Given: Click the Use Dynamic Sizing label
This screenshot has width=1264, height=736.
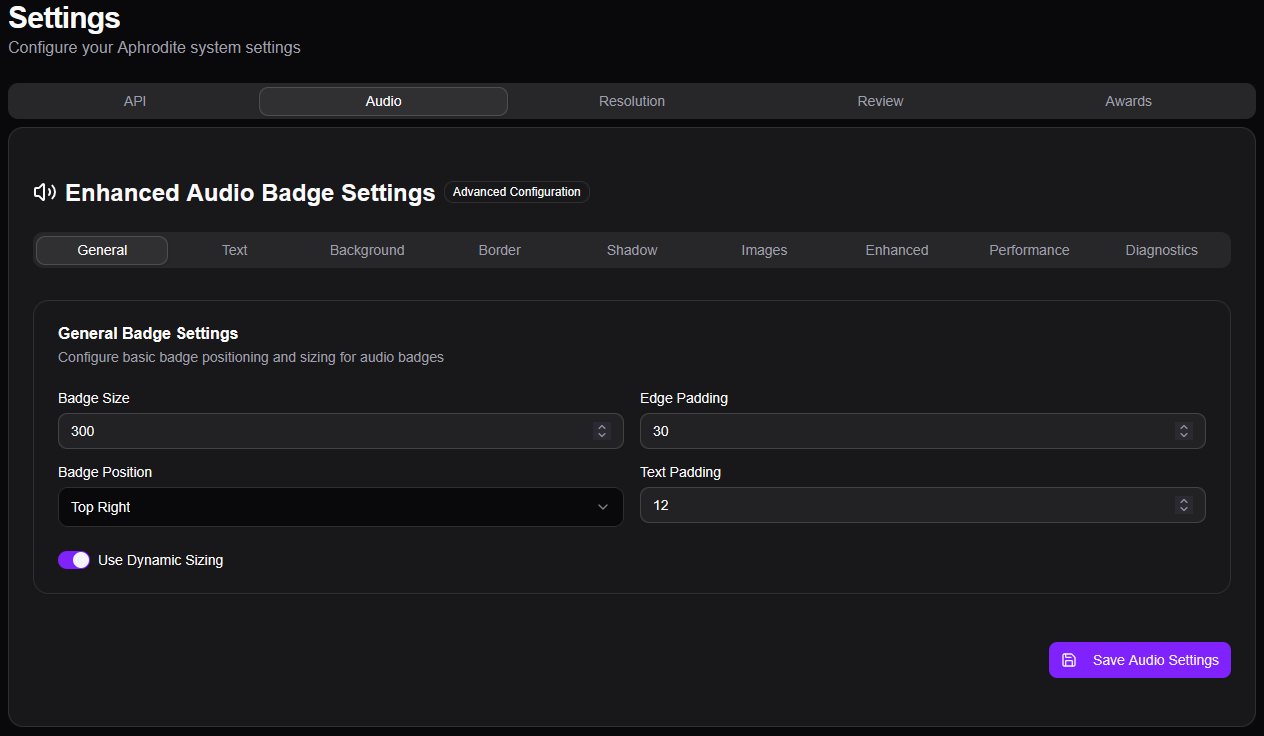Looking at the screenshot, I should pyautogui.click(x=160, y=560).
